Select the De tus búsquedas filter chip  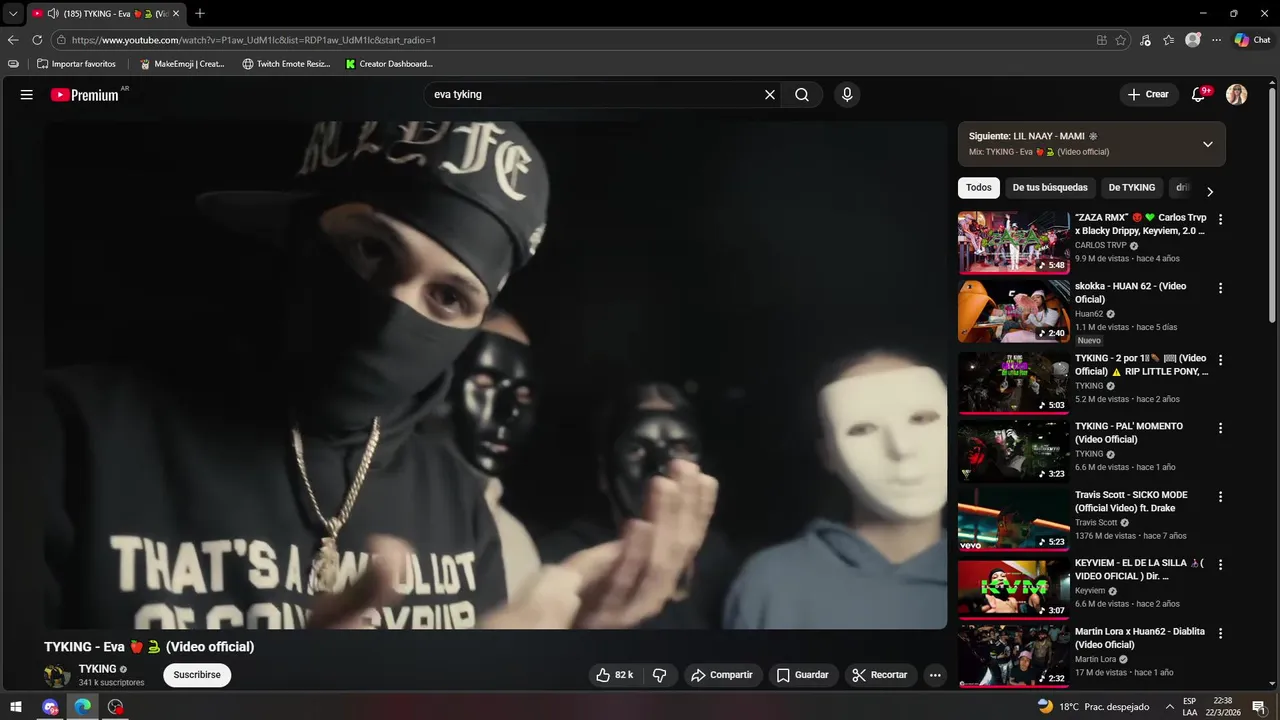pos(1050,188)
